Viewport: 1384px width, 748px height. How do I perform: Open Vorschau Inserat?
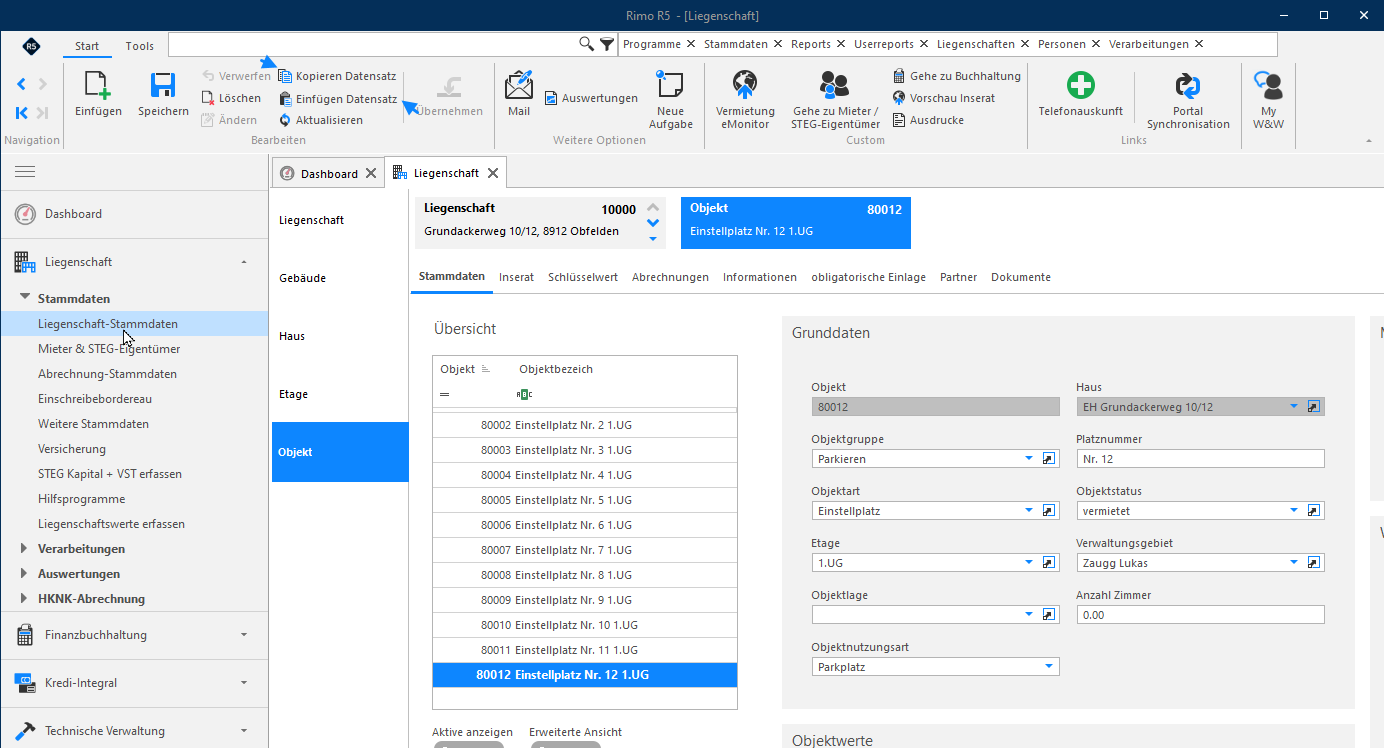pyautogui.click(x=944, y=98)
